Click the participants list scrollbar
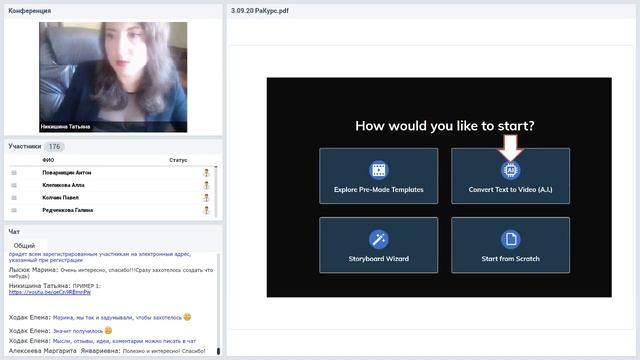 [216, 191]
